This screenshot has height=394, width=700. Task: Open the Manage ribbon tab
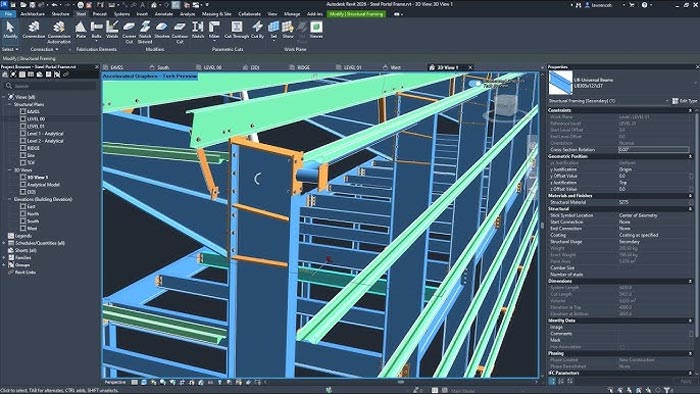(292, 14)
